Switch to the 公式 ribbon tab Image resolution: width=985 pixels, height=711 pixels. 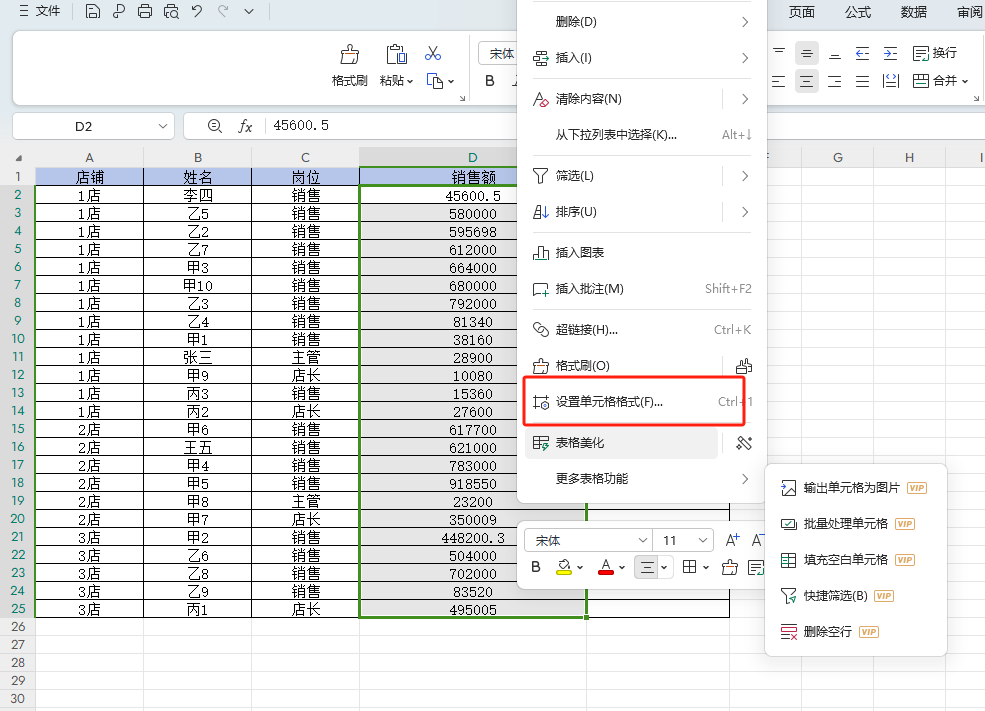(858, 13)
